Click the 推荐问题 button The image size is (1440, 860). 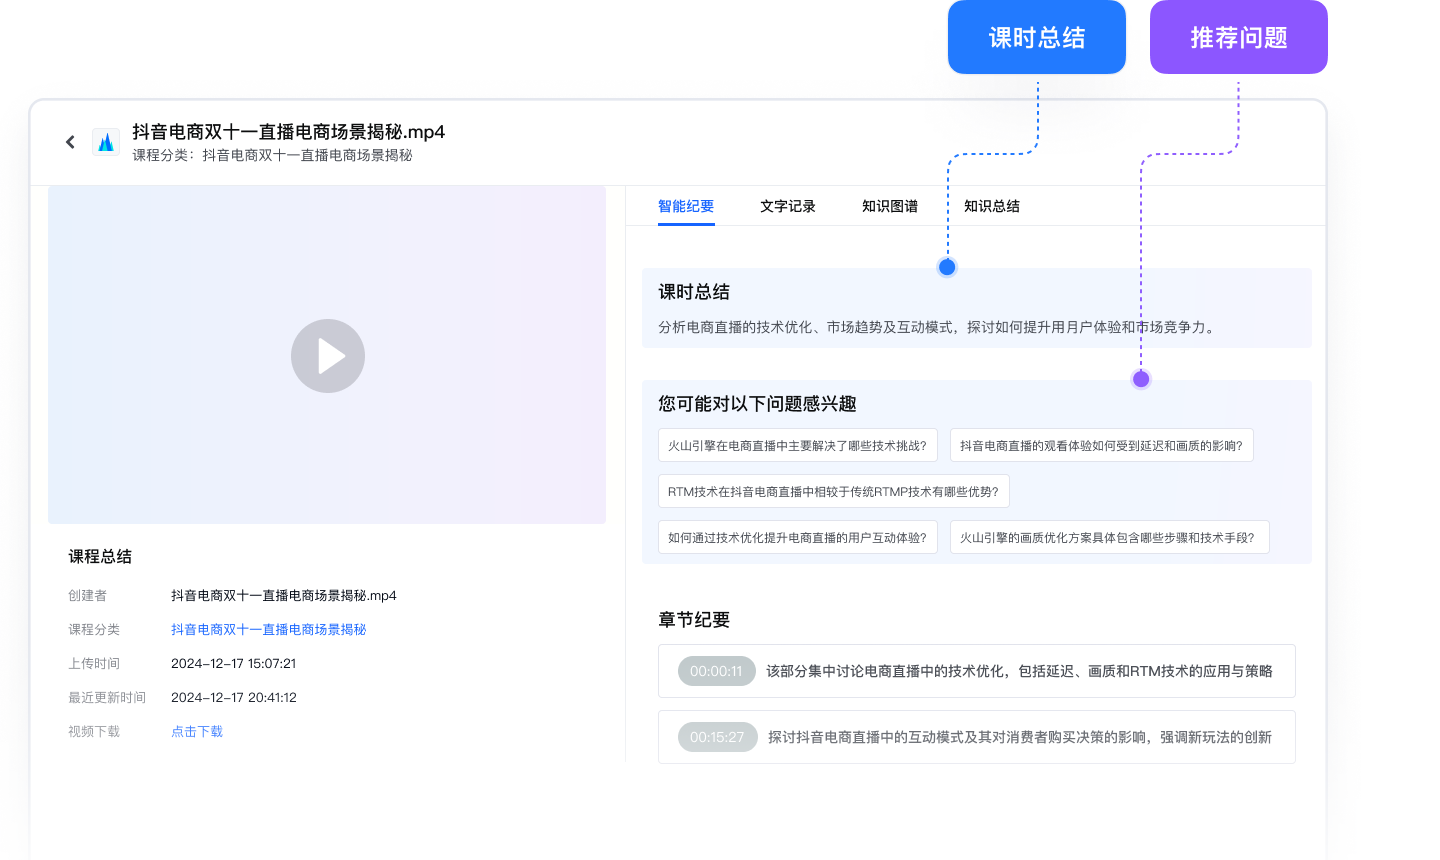click(x=1238, y=37)
